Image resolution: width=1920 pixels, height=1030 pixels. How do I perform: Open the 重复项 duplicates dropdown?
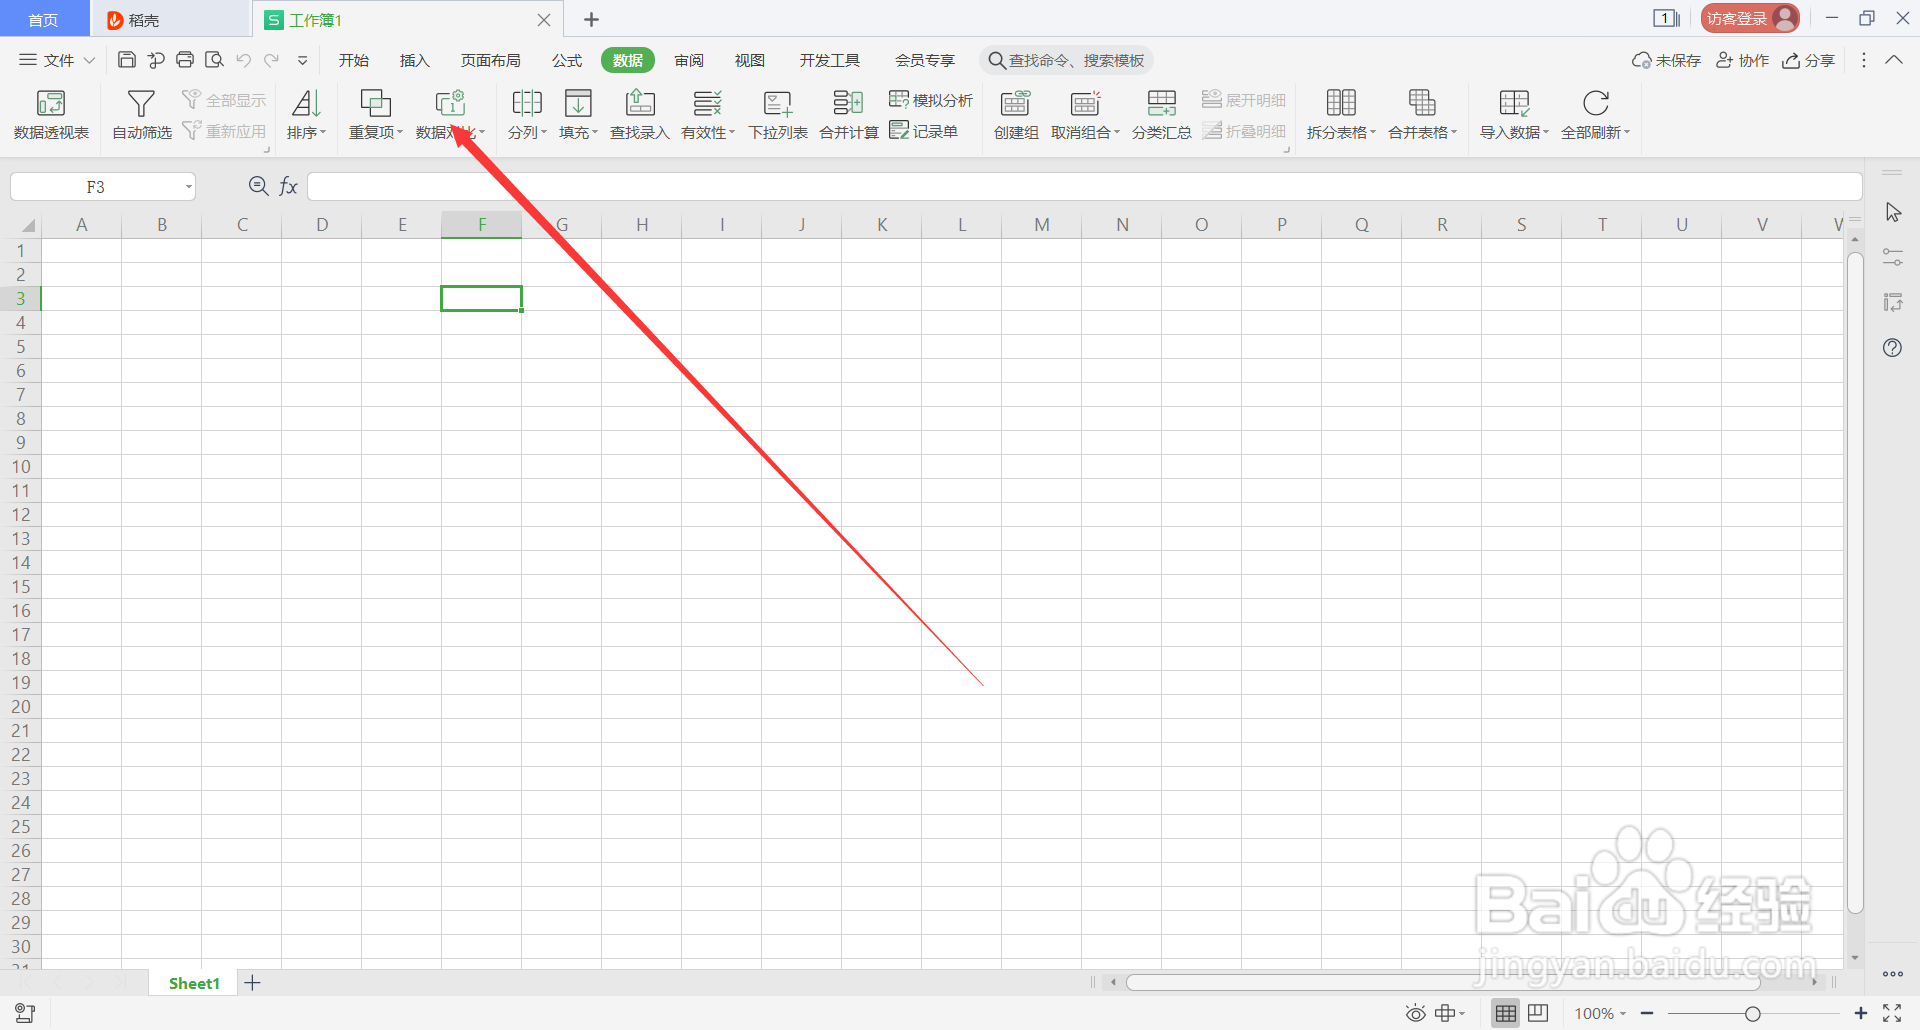point(375,115)
